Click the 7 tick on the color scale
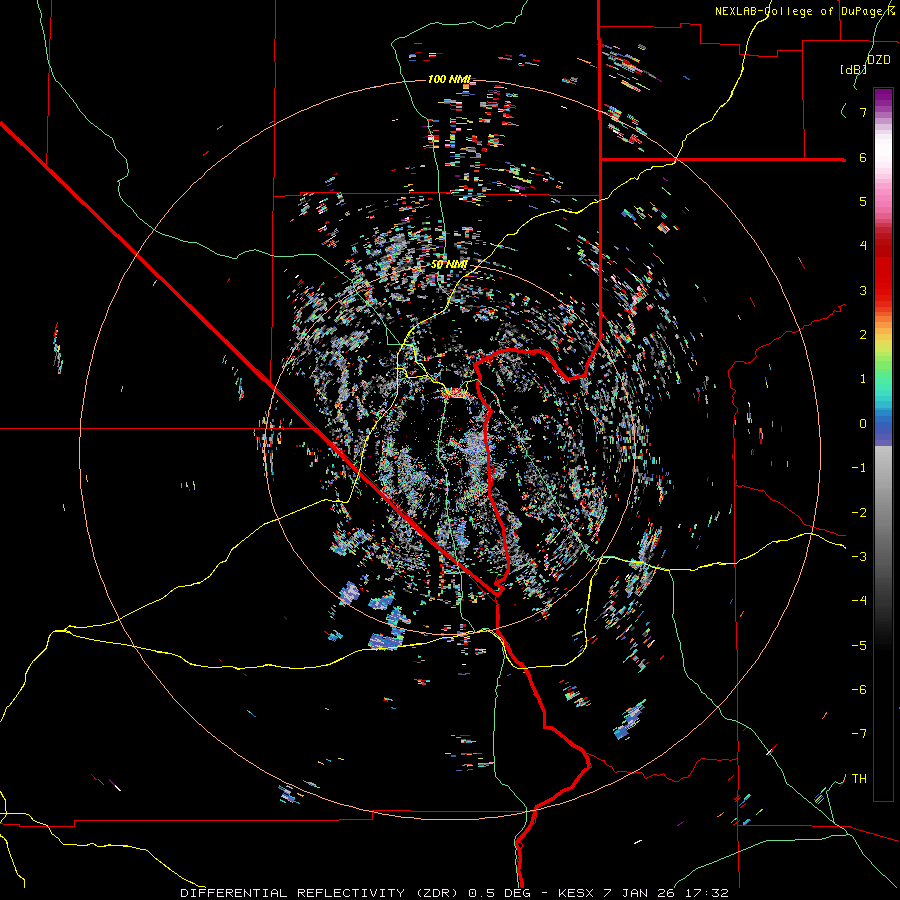This screenshot has height=900, width=900. point(863,112)
